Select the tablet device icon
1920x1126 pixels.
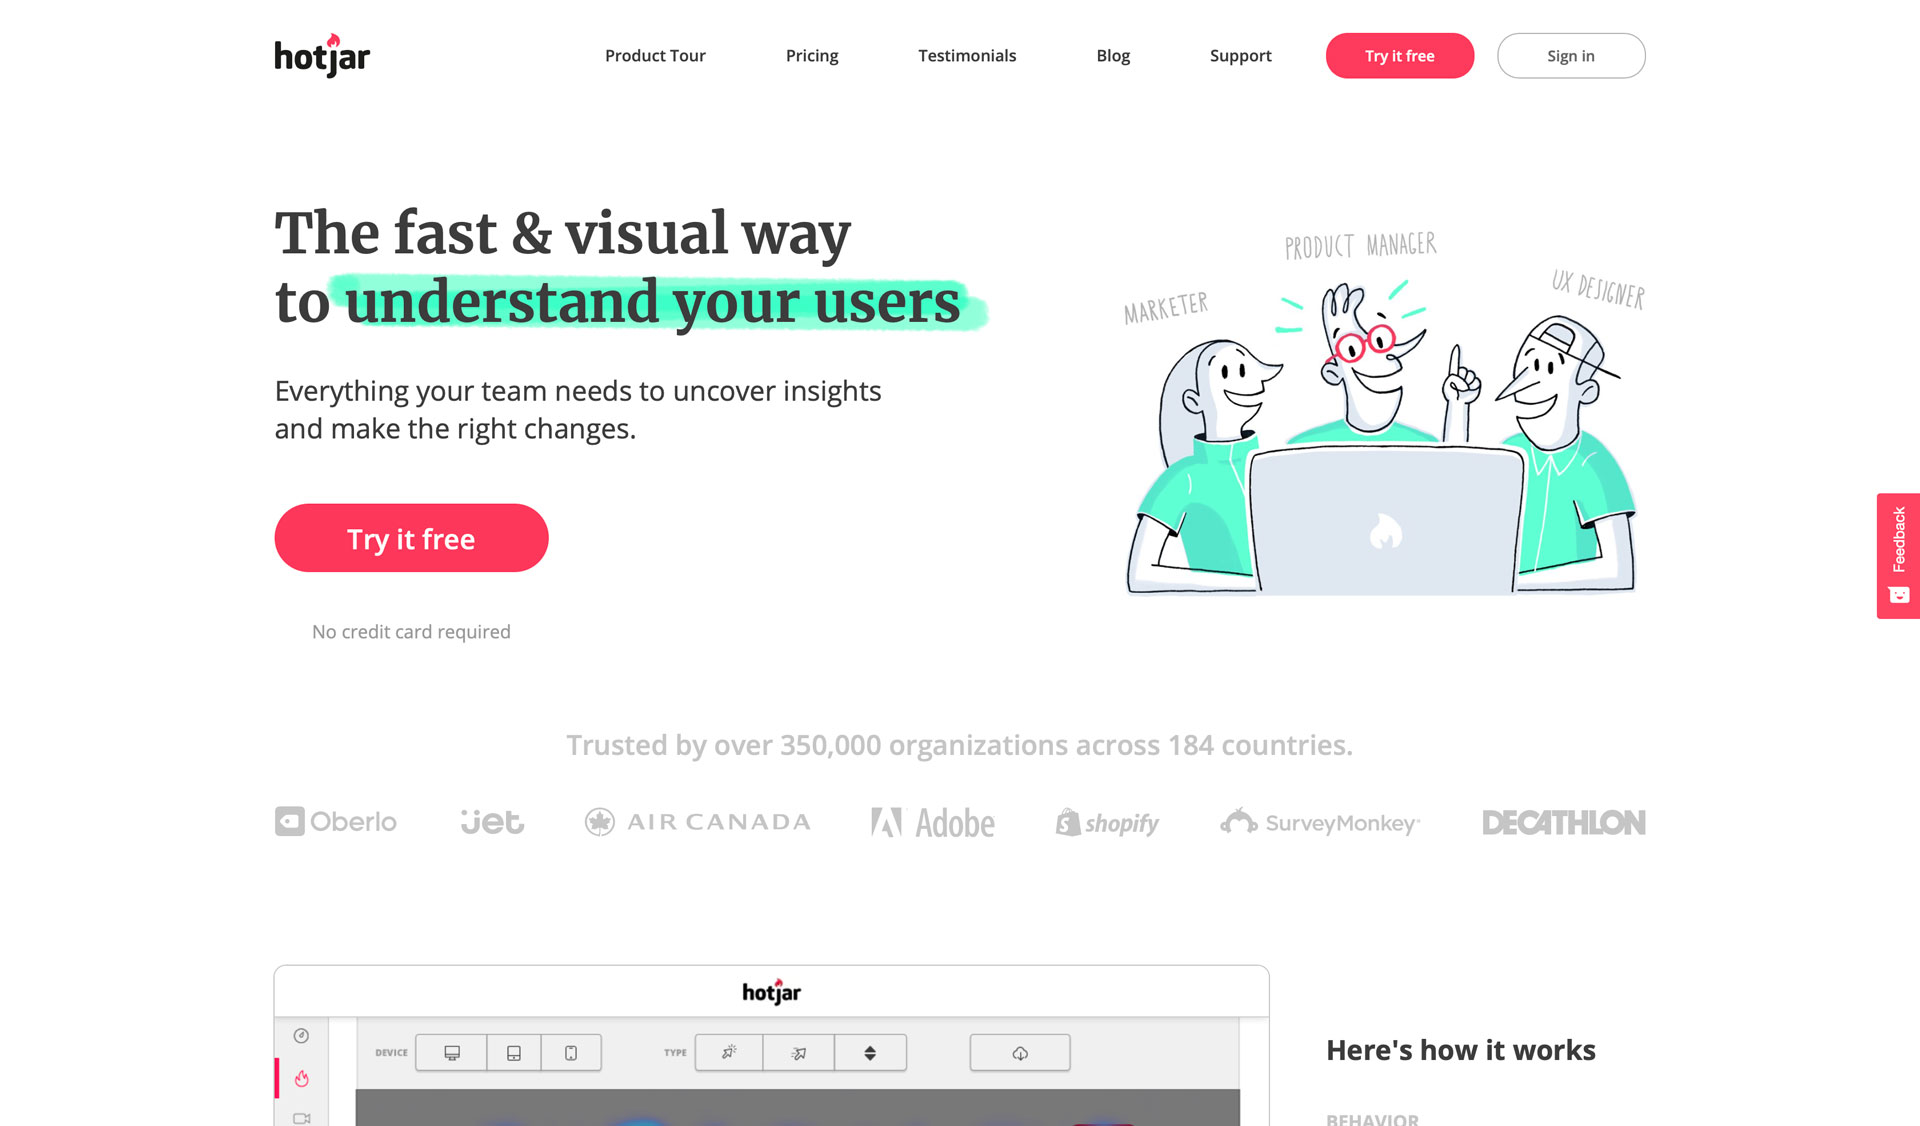(x=514, y=1053)
